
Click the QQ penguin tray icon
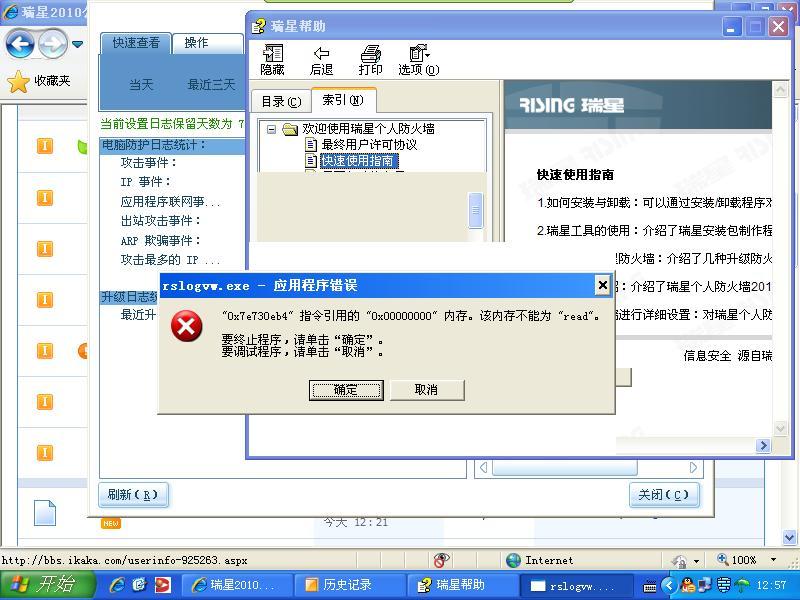tap(688, 585)
